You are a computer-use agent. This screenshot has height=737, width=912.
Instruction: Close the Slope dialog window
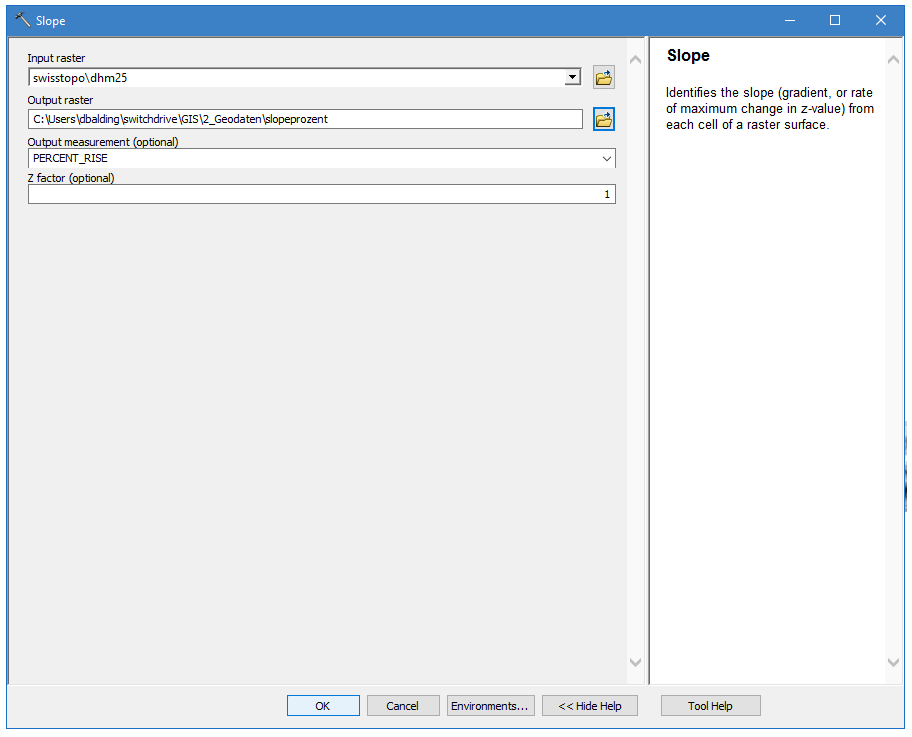tap(881, 20)
